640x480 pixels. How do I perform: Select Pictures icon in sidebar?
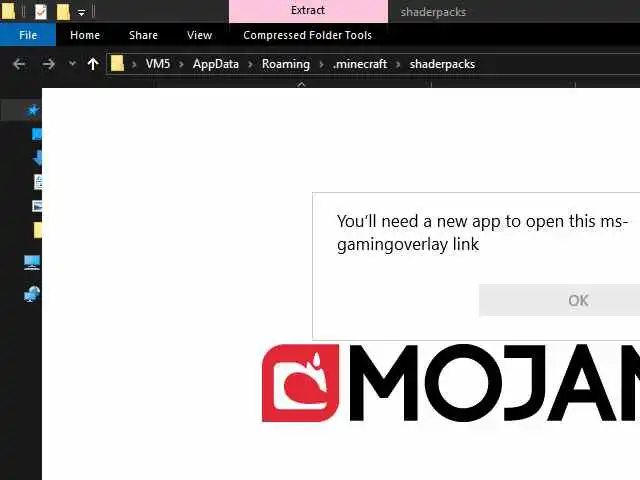click(x=37, y=206)
